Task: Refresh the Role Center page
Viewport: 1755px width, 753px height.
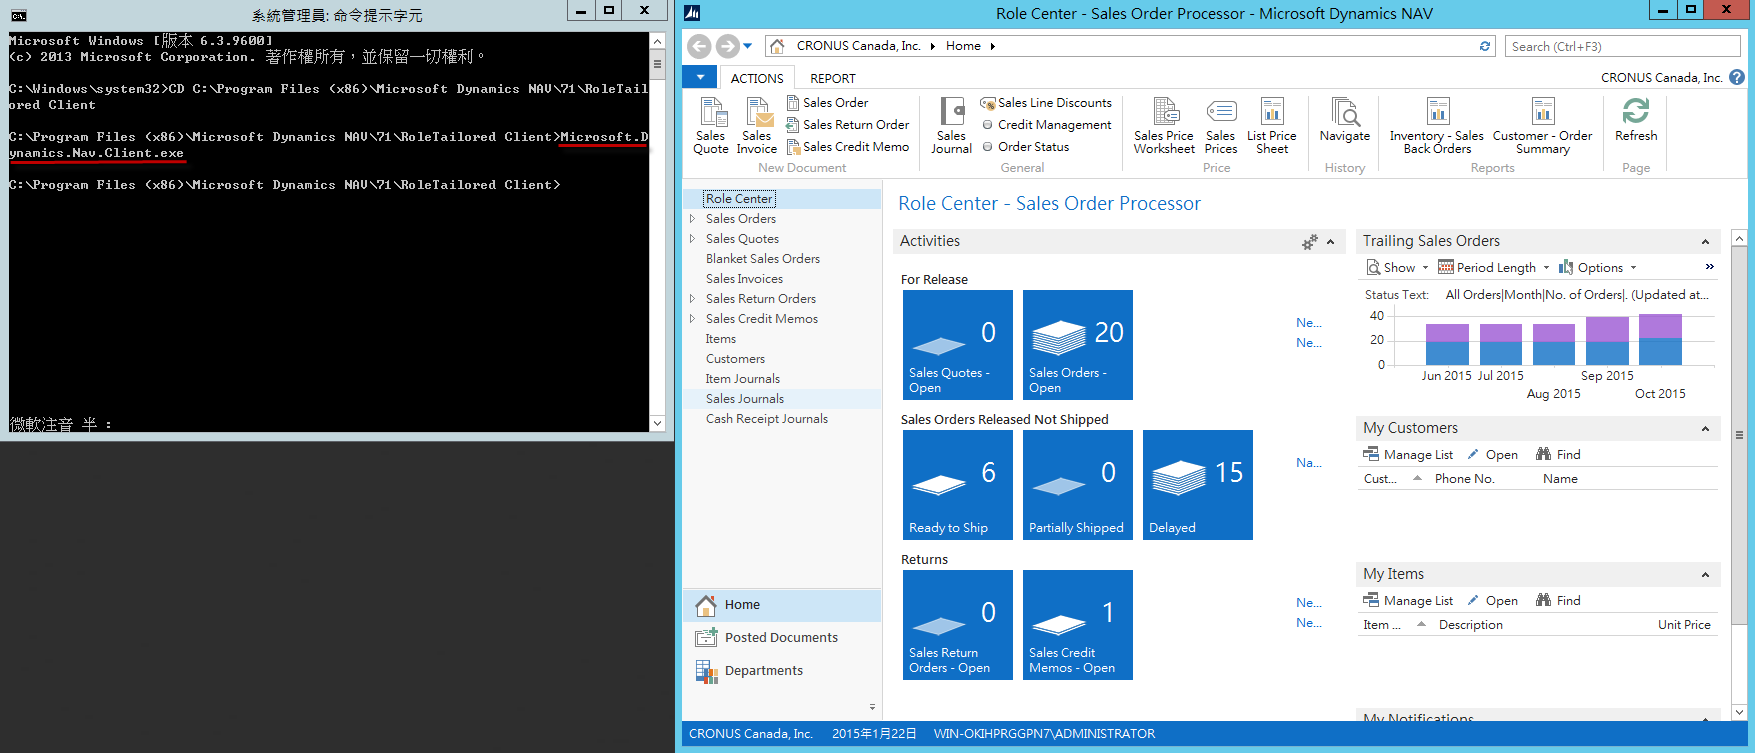Action: (x=1636, y=120)
